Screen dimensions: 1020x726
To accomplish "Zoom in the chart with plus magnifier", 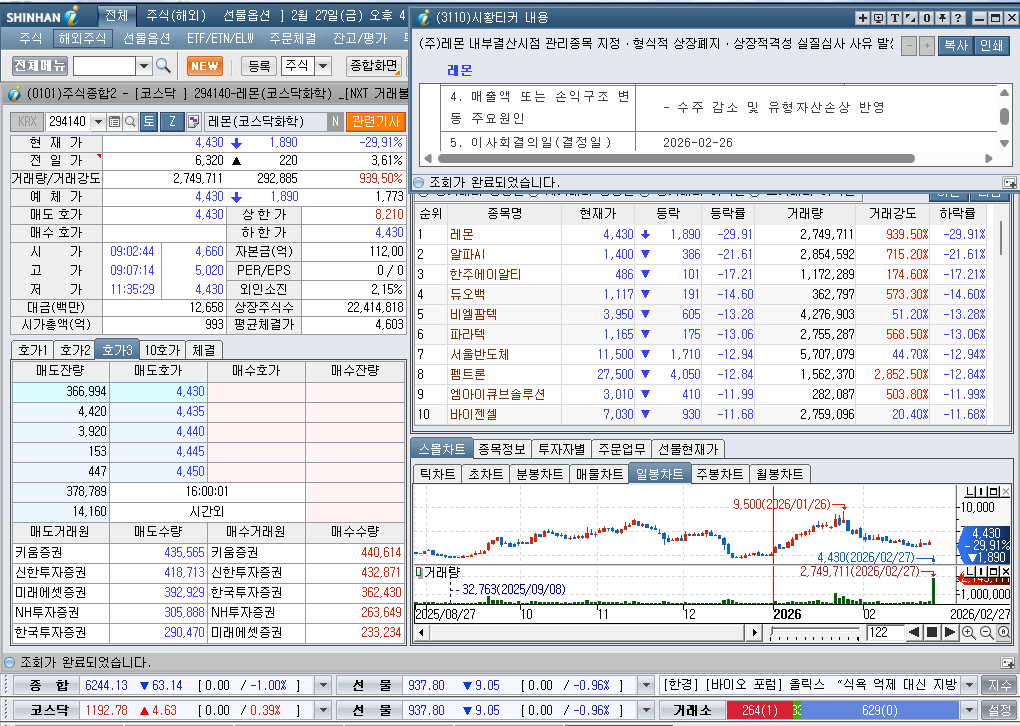I will point(969,632).
